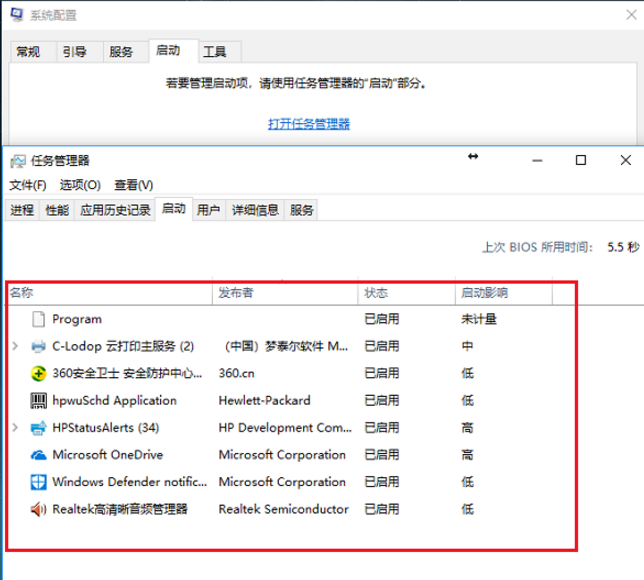Sort by the 名称 column header

109,293
